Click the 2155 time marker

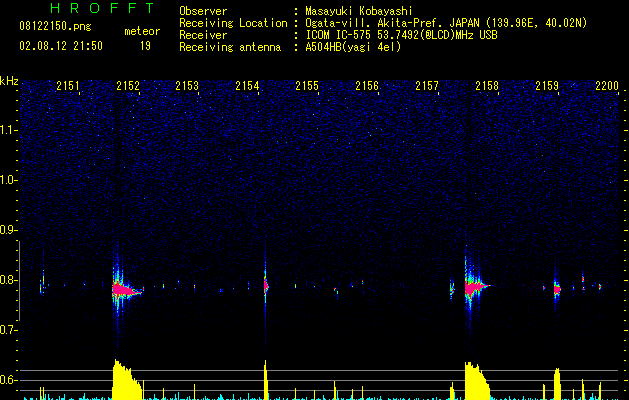307,85
